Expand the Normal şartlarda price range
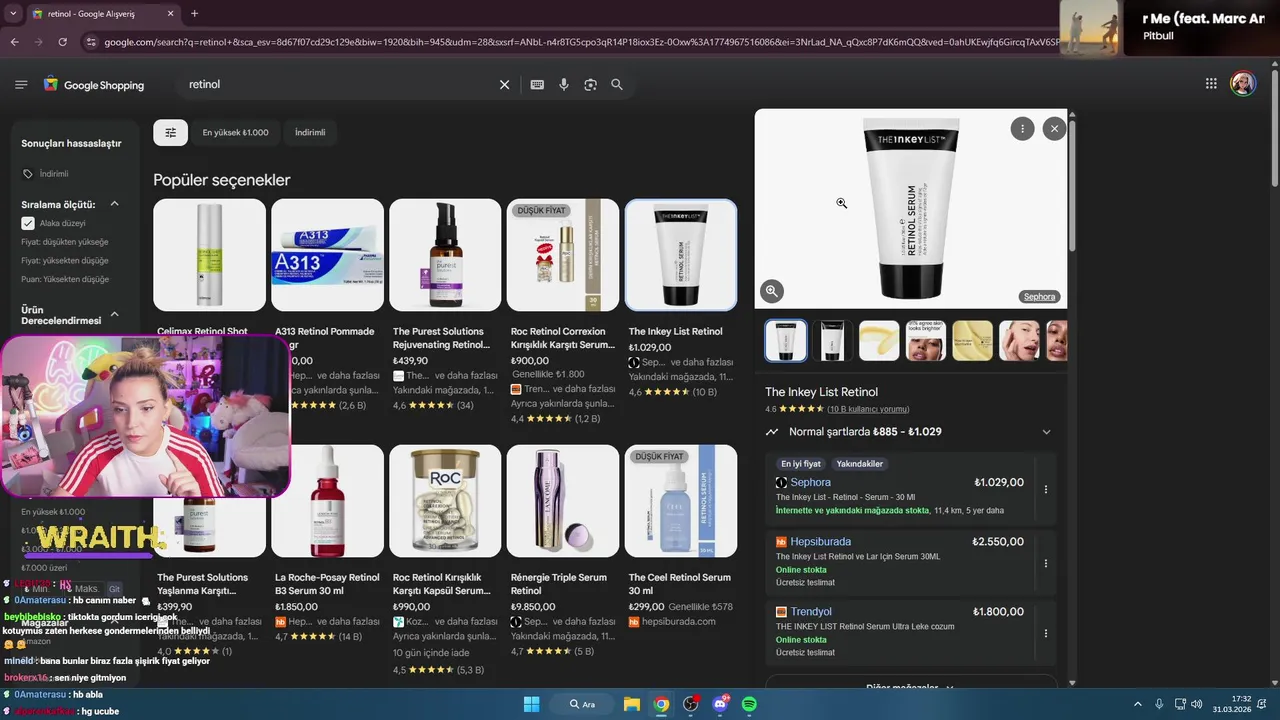The height and width of the screenshot is (720, 1280). pos(1046,432)
